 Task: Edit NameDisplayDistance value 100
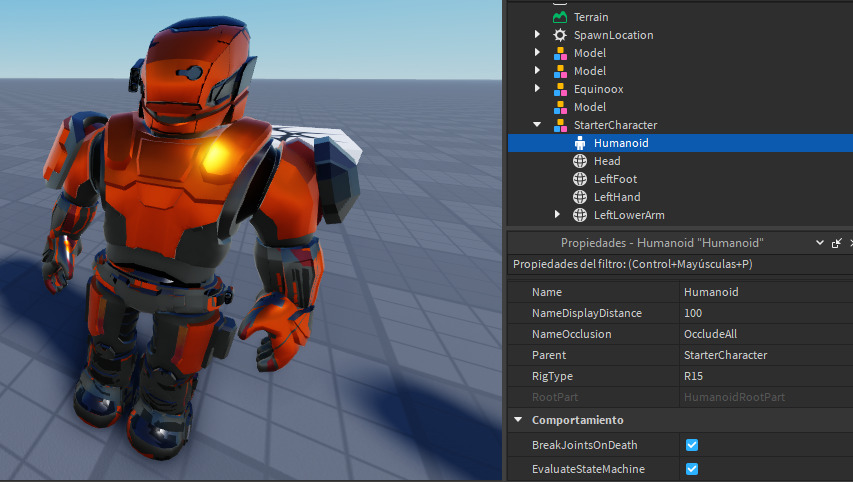coord(766,313)
